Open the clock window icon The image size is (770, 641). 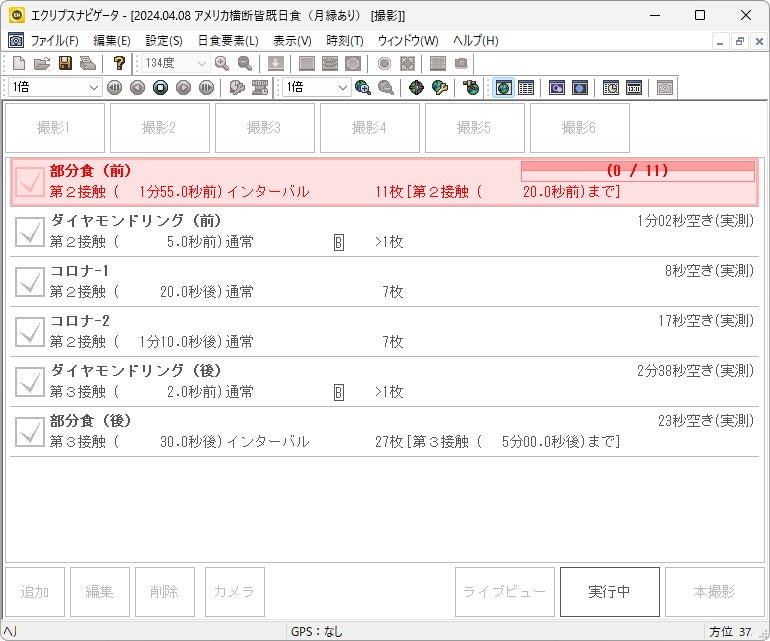(611, 88)
